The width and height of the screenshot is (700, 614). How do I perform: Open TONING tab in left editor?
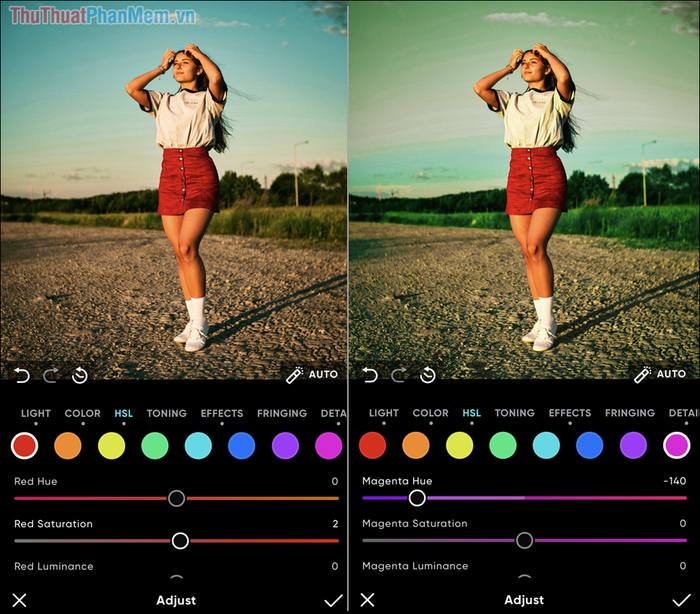click(x=167, y=414)
